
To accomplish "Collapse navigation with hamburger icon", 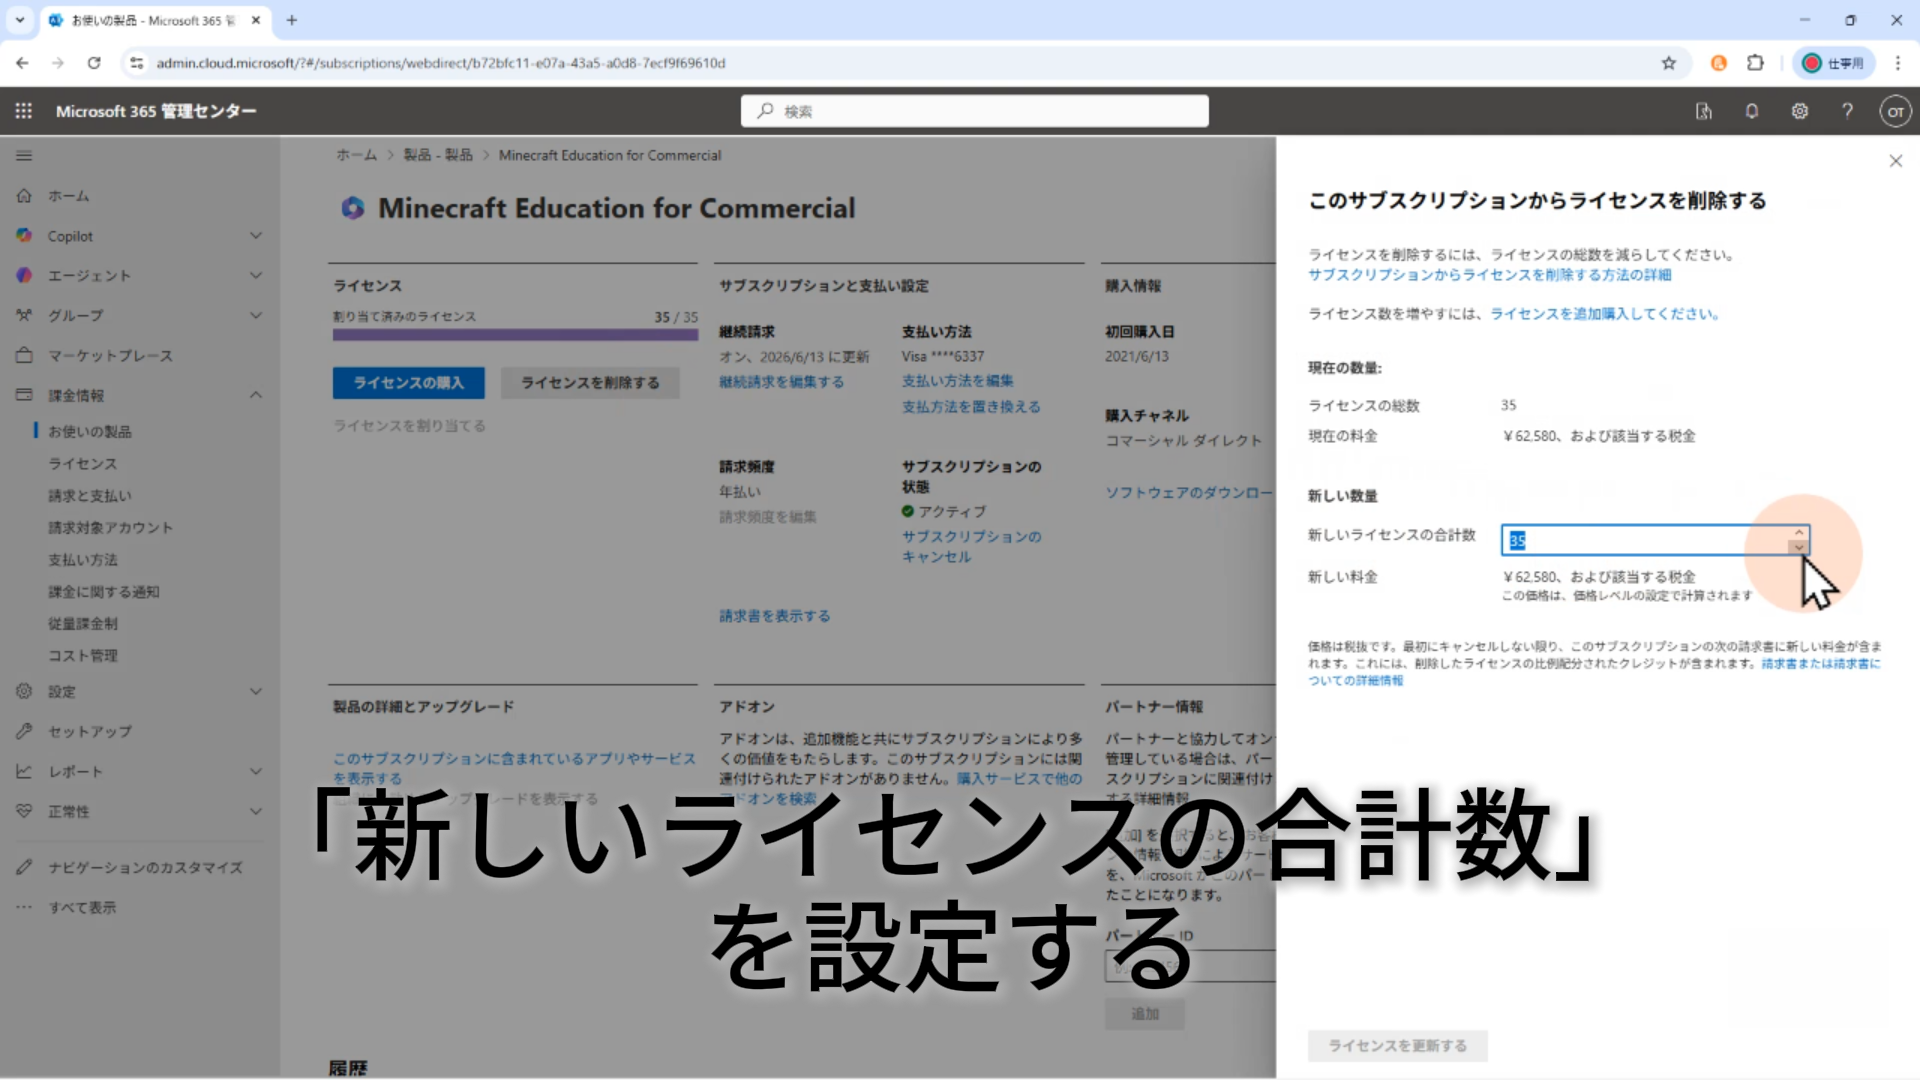I will click(x=24, y=156).
